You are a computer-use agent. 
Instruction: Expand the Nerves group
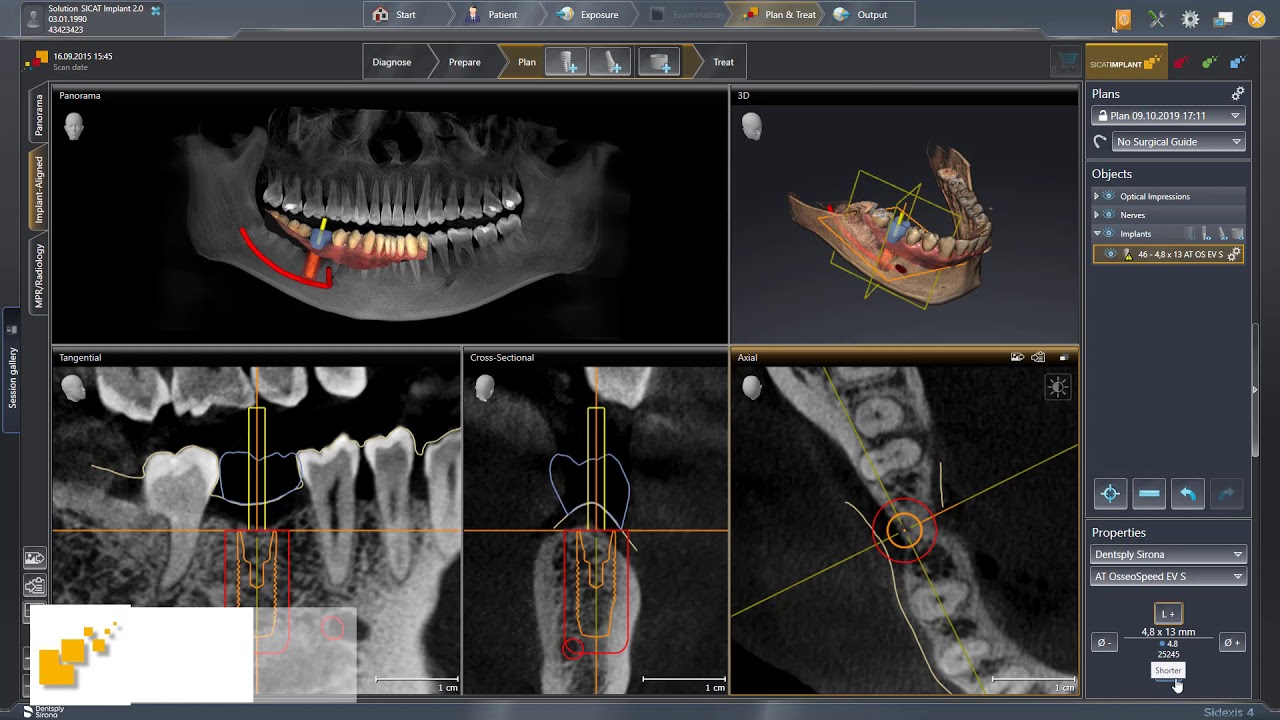point(1096,215)
